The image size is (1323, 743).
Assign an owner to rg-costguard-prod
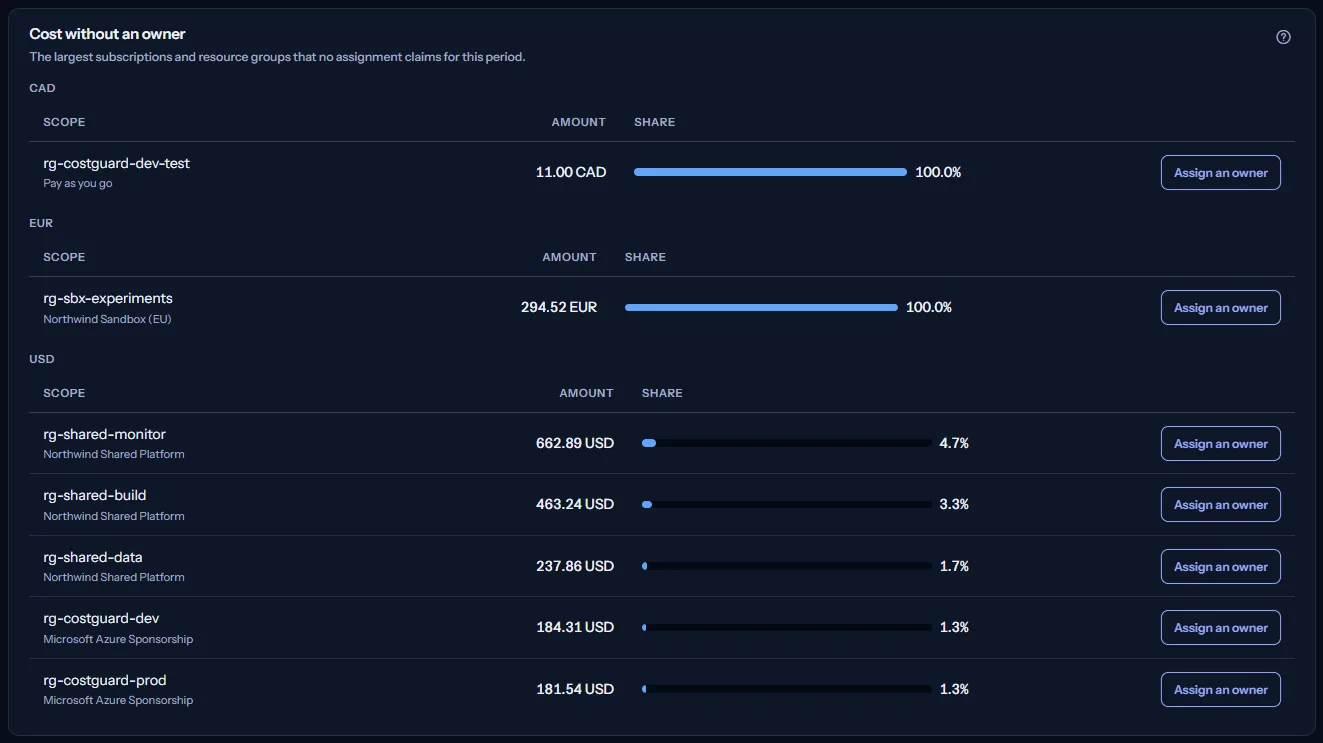1221,690
